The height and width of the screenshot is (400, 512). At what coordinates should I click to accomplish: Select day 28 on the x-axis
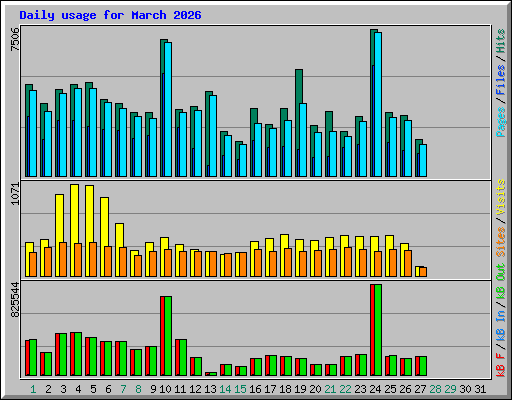pyautogui.click(x=435, y=389)
